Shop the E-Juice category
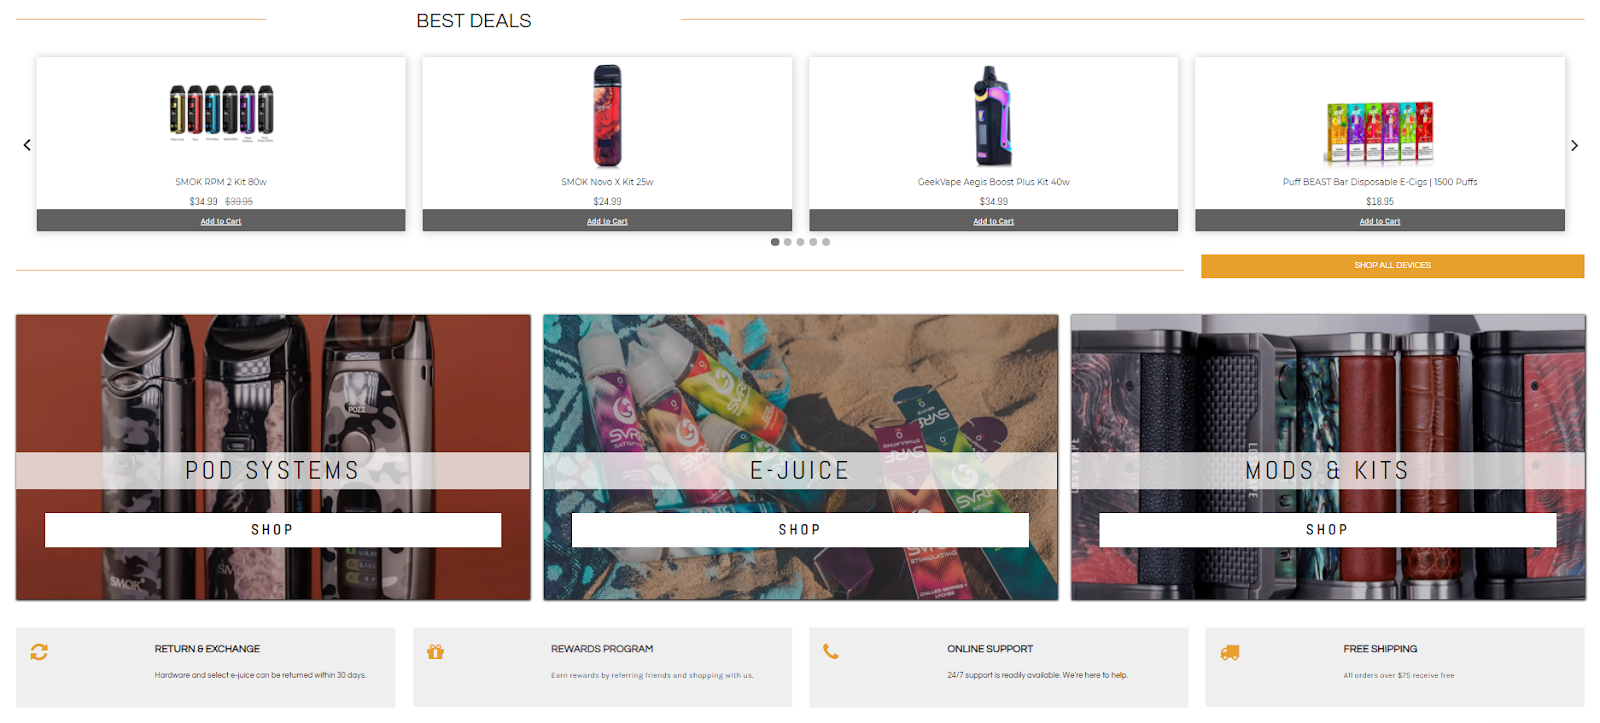 [800, 530]
